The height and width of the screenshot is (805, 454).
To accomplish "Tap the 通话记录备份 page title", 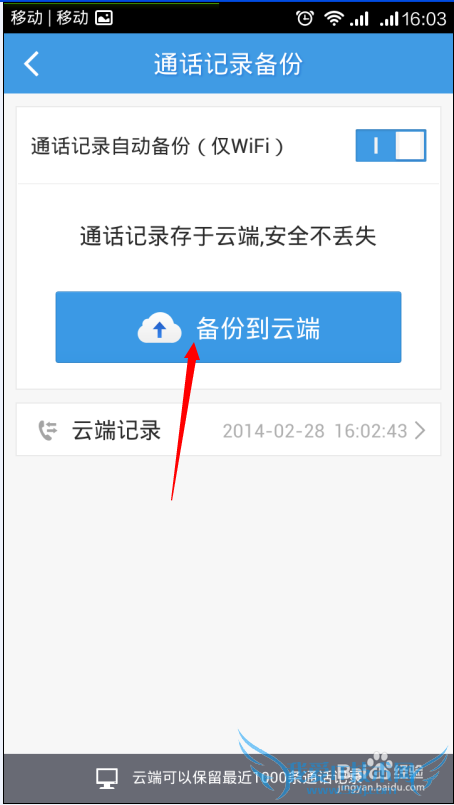I will (228, 65).
